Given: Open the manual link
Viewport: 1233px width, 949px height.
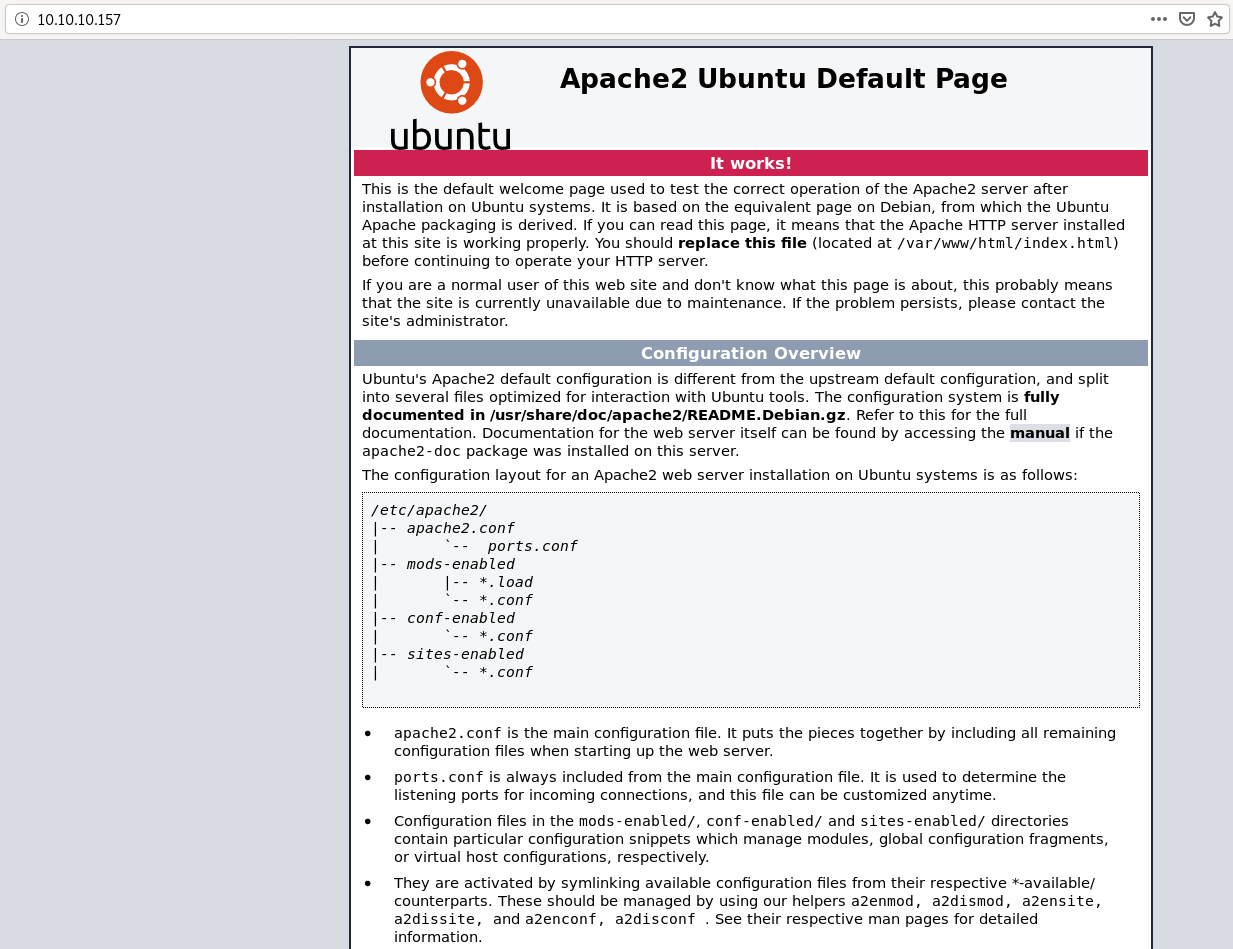Looking at the screenshot, I should coord(1039,433).
